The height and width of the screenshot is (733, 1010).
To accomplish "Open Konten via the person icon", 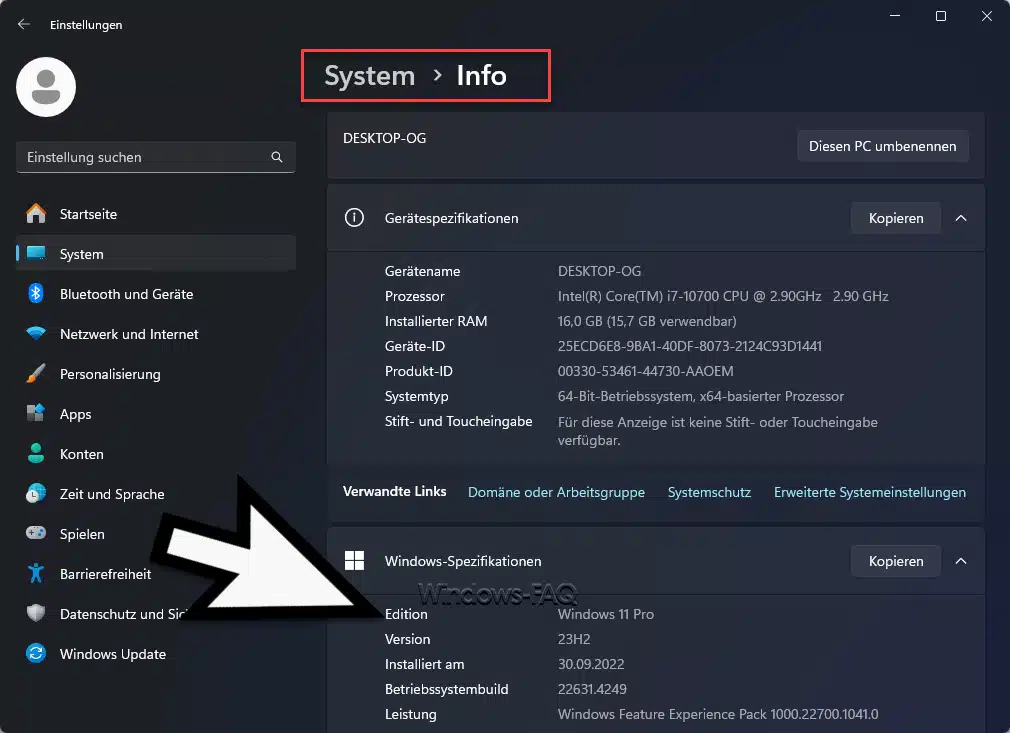I will pyautogui.click(x=34, y=453).
